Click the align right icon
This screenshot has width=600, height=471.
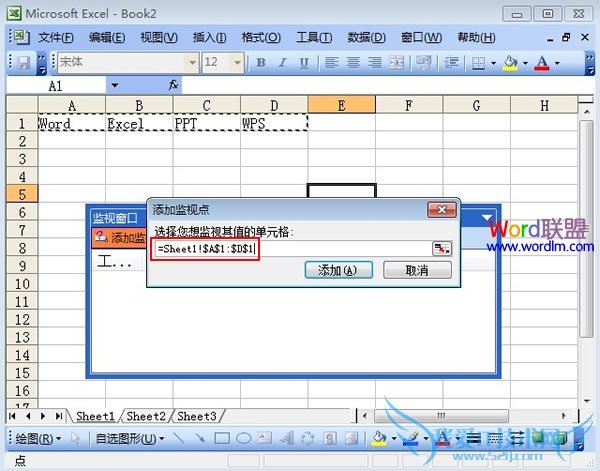[375, 62]
